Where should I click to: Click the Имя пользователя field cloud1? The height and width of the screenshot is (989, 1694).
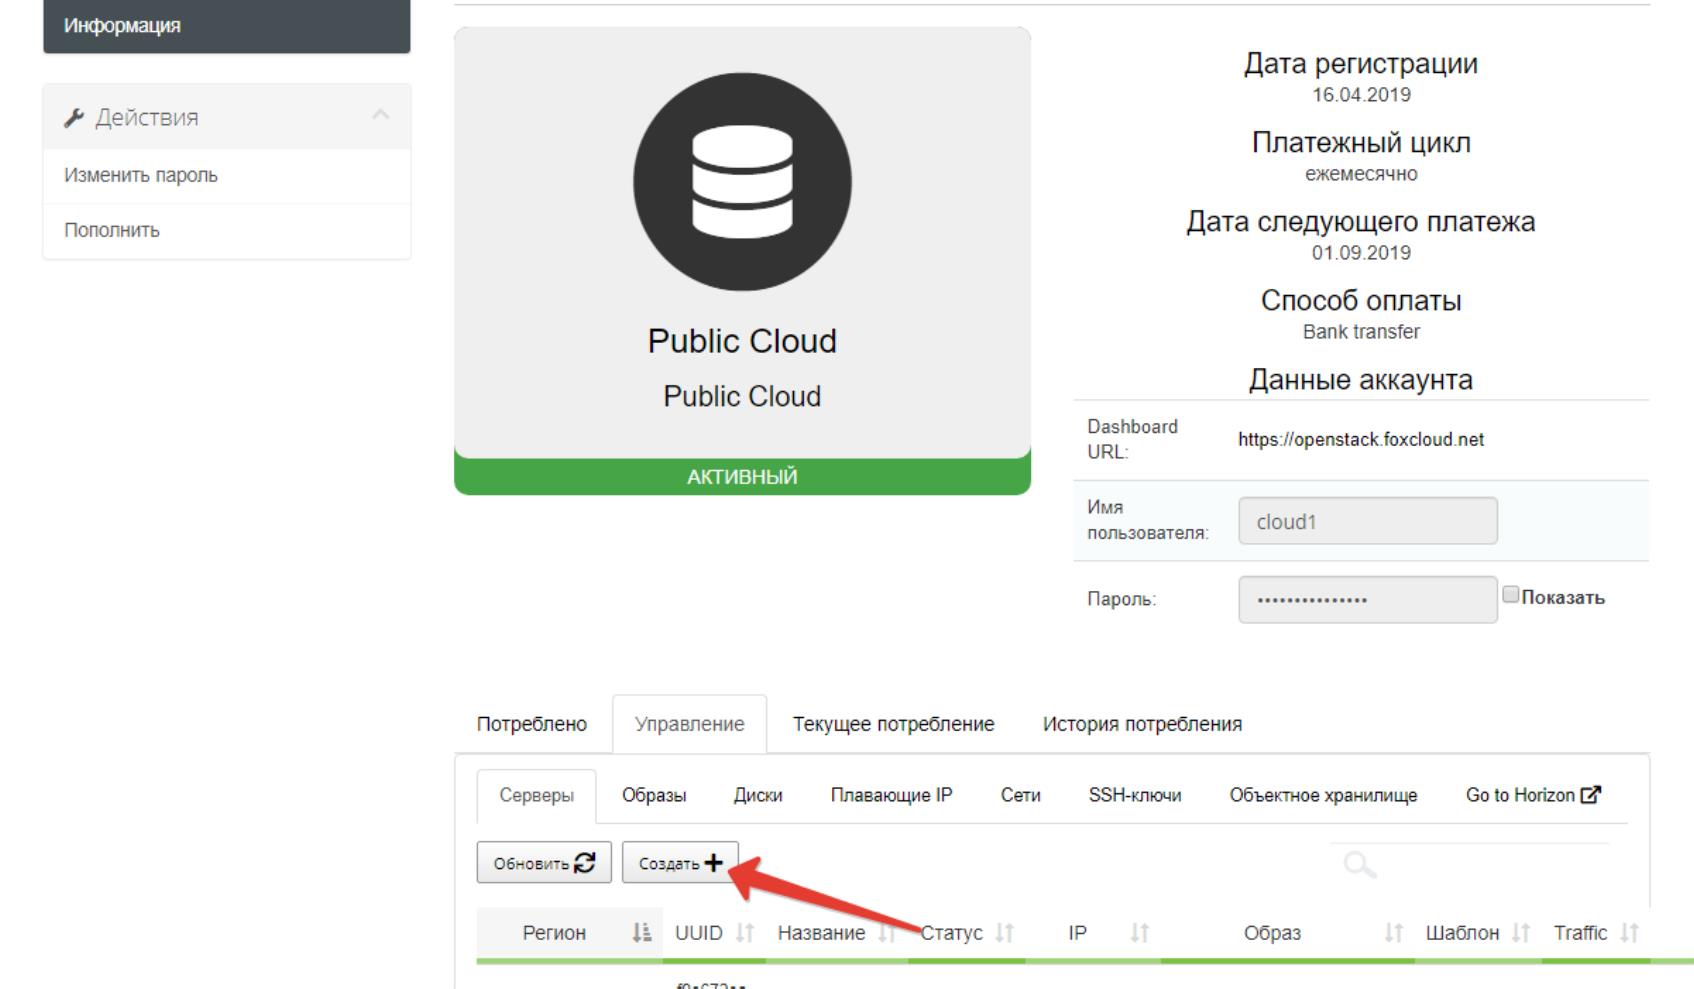click(1367, 521)
